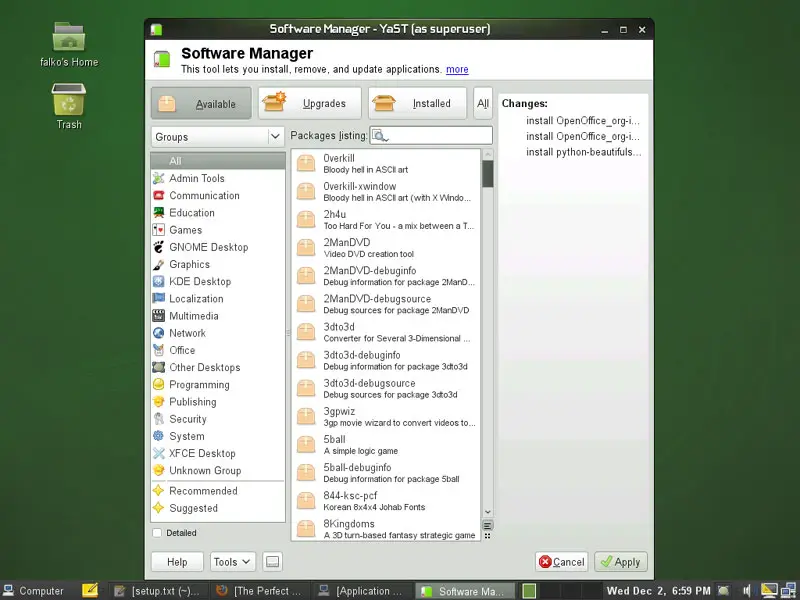Switch to the Available tab
Screen dimensions: 800x600
(201, 104)
